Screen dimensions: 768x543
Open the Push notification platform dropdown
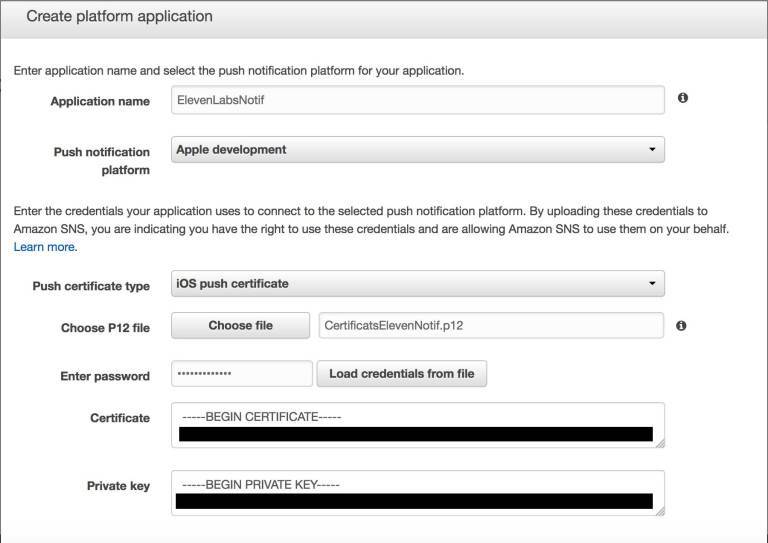pyautogui.click(x=418, y=150)
